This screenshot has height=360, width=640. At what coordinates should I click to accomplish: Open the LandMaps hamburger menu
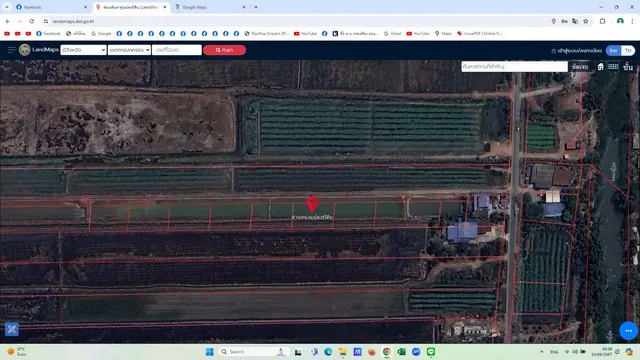point(11,50)
